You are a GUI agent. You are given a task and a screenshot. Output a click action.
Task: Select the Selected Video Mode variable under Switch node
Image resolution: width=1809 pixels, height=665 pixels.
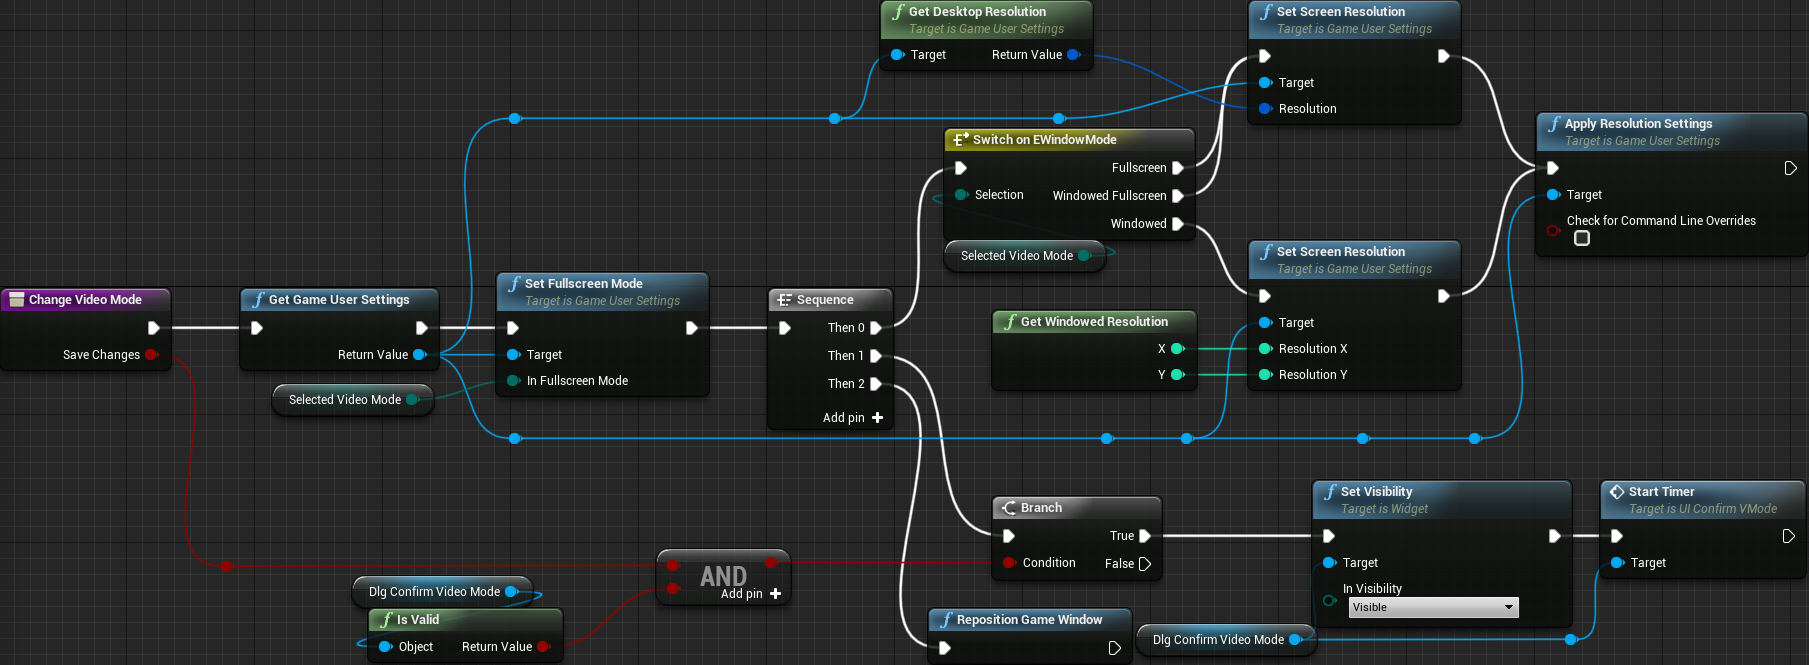pyautogui.click(x=1025, y=256)
